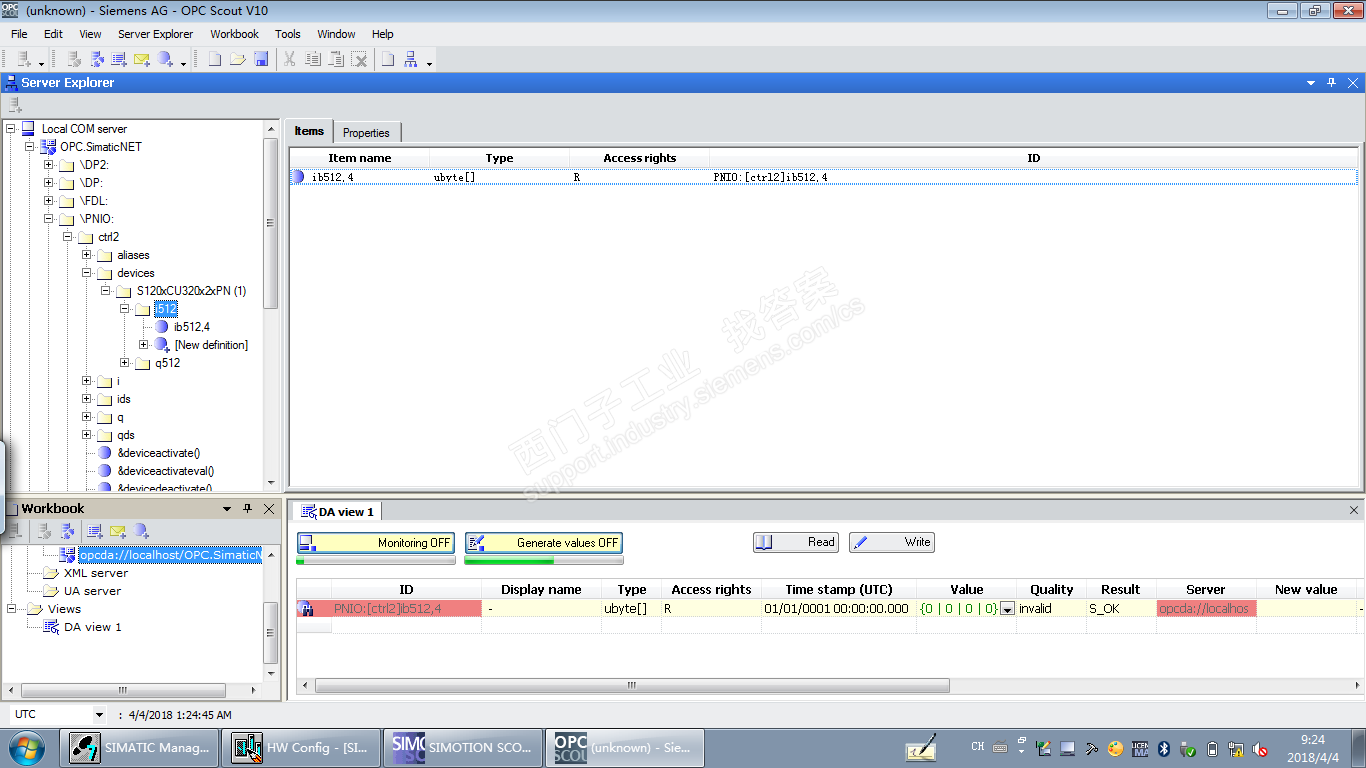Open the File menu
This screenshot has height=768, width=1366.
(19, 34)
